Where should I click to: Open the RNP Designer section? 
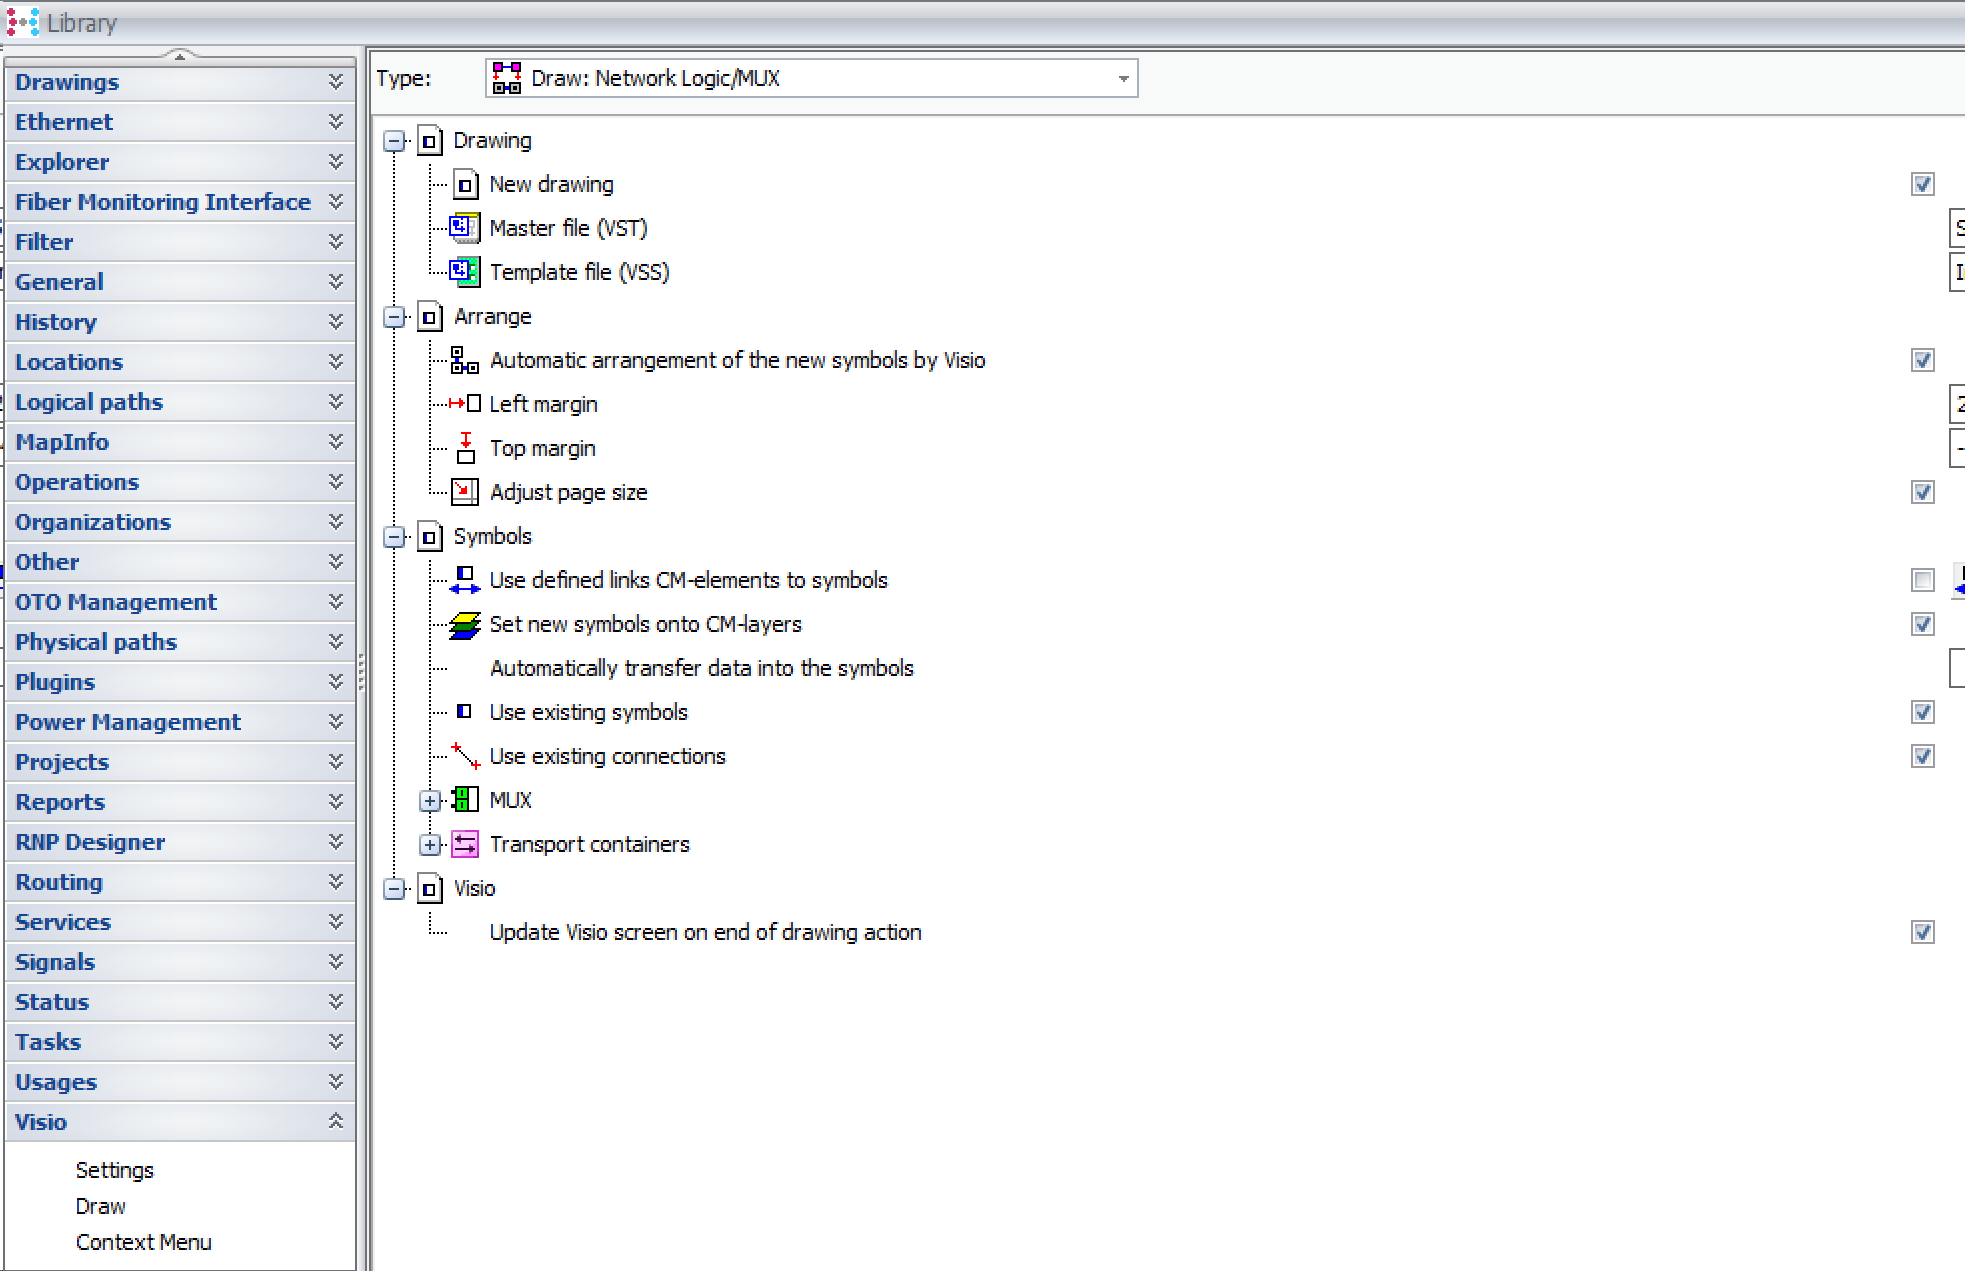tap(180, 842)
